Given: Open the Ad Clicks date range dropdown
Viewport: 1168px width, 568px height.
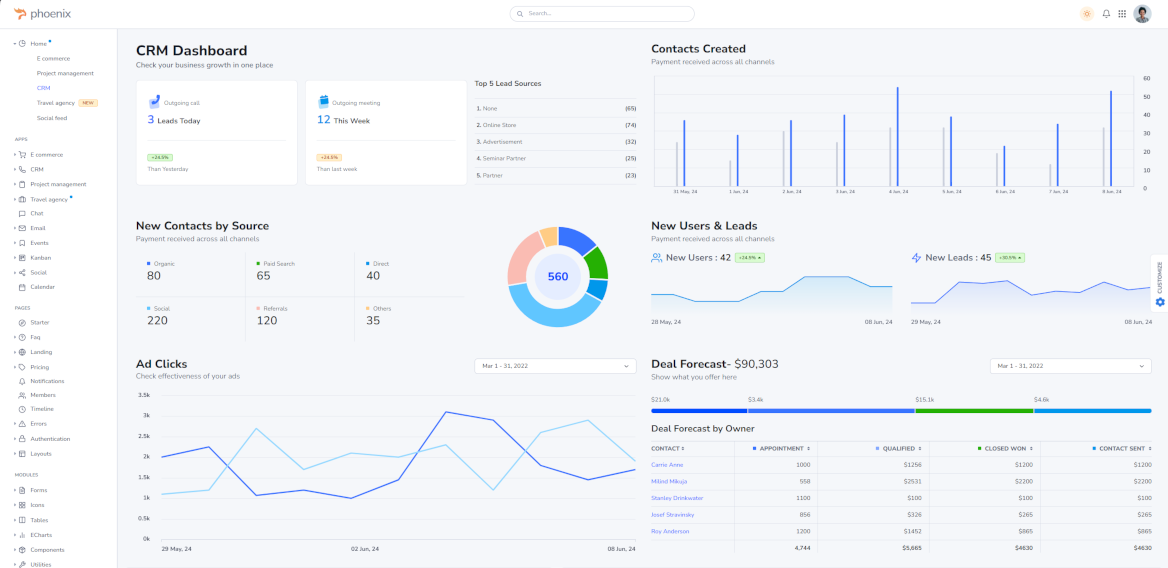Looking at the screenshot, I should [x=555, y=366].
